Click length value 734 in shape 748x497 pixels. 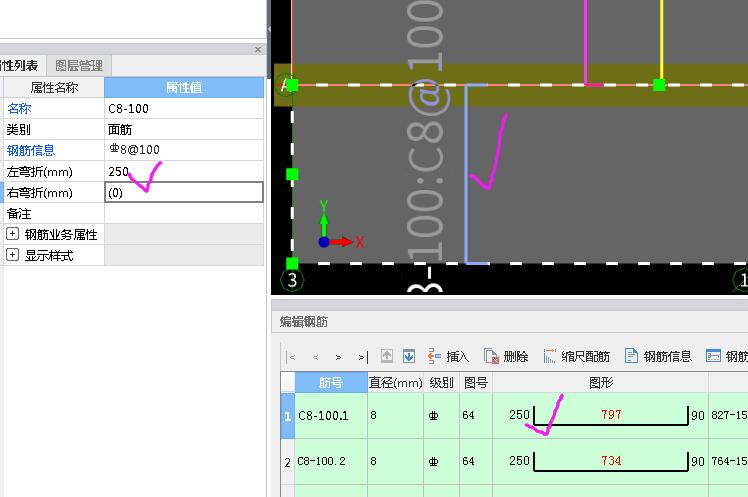pyautogui.click(x=611, y=460)
